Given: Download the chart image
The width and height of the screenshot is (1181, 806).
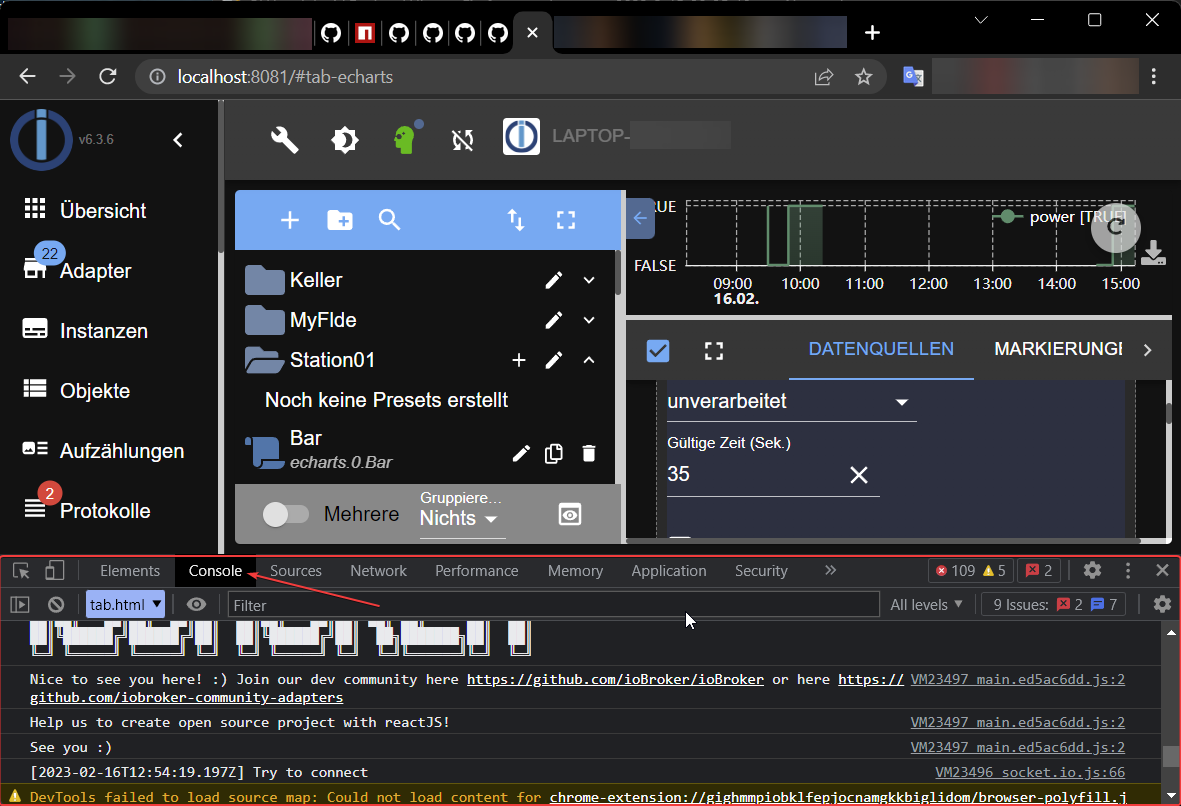Looking at the screenshot, I should tap(1153, 253).
